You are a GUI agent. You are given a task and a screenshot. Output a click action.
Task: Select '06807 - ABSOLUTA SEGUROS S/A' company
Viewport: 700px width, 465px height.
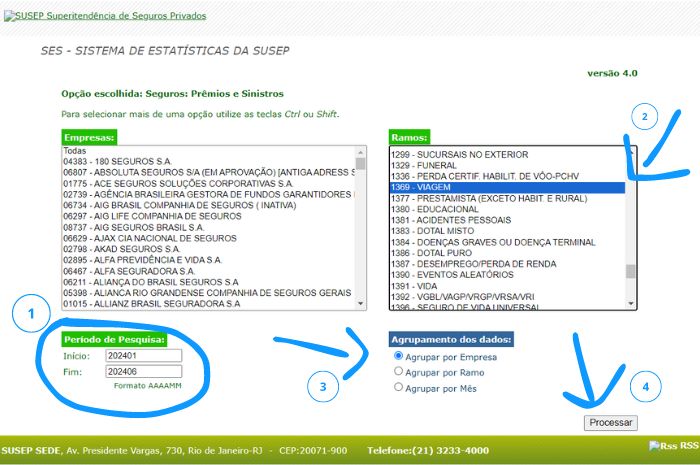point(208,172)
